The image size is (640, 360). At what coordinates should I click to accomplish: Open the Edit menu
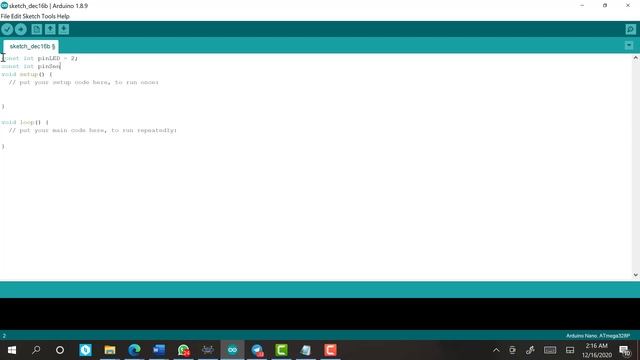coord(16,16)
